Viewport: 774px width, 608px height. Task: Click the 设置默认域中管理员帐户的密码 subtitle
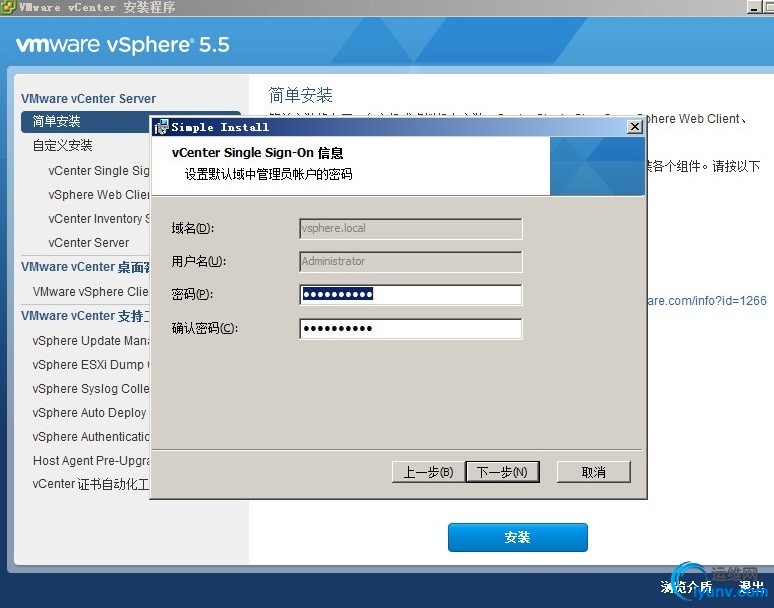269,174
